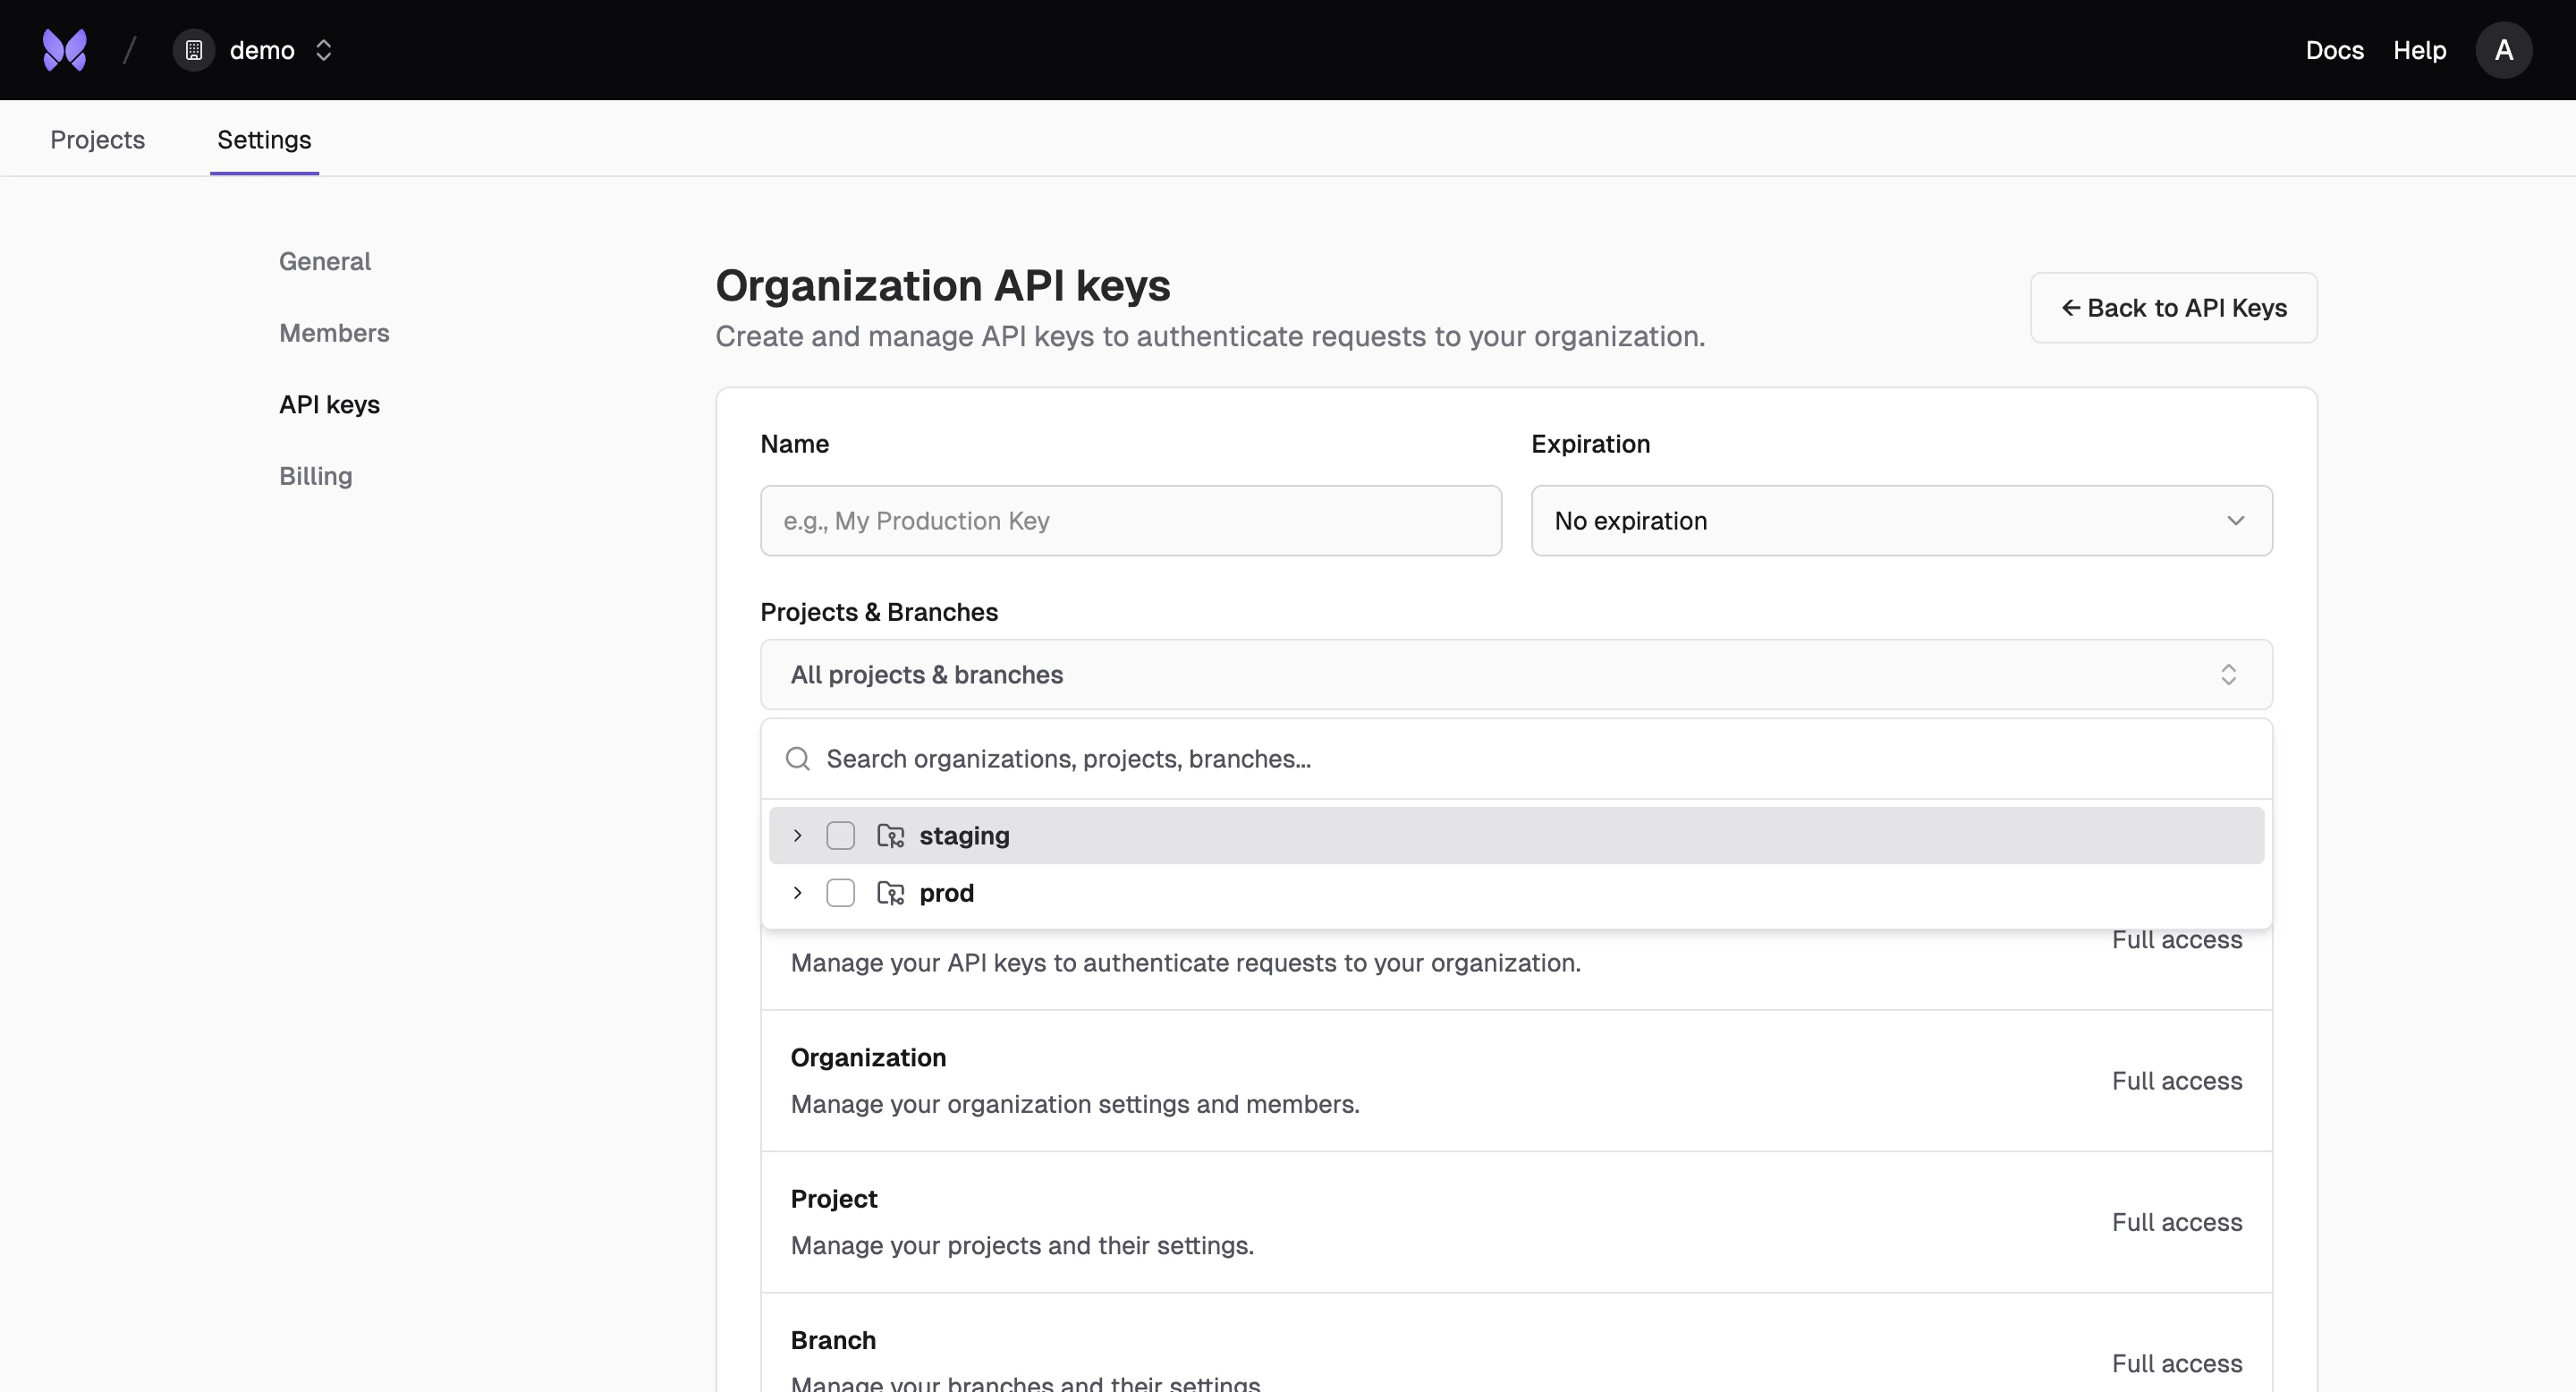Click the purple logo in the top bar
Screen dimensions: 2576x1392
coord(63,49)
